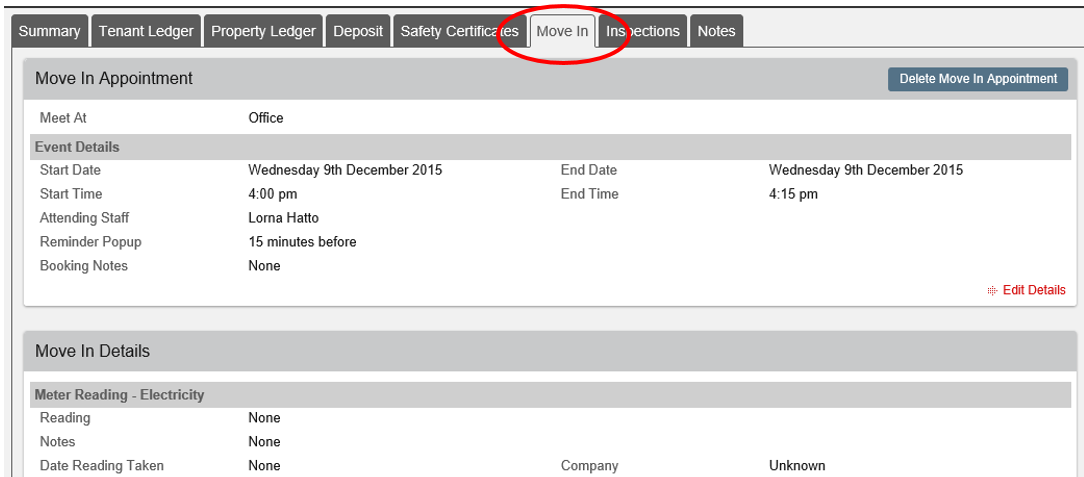Open the Summary tab

[50, 31]
